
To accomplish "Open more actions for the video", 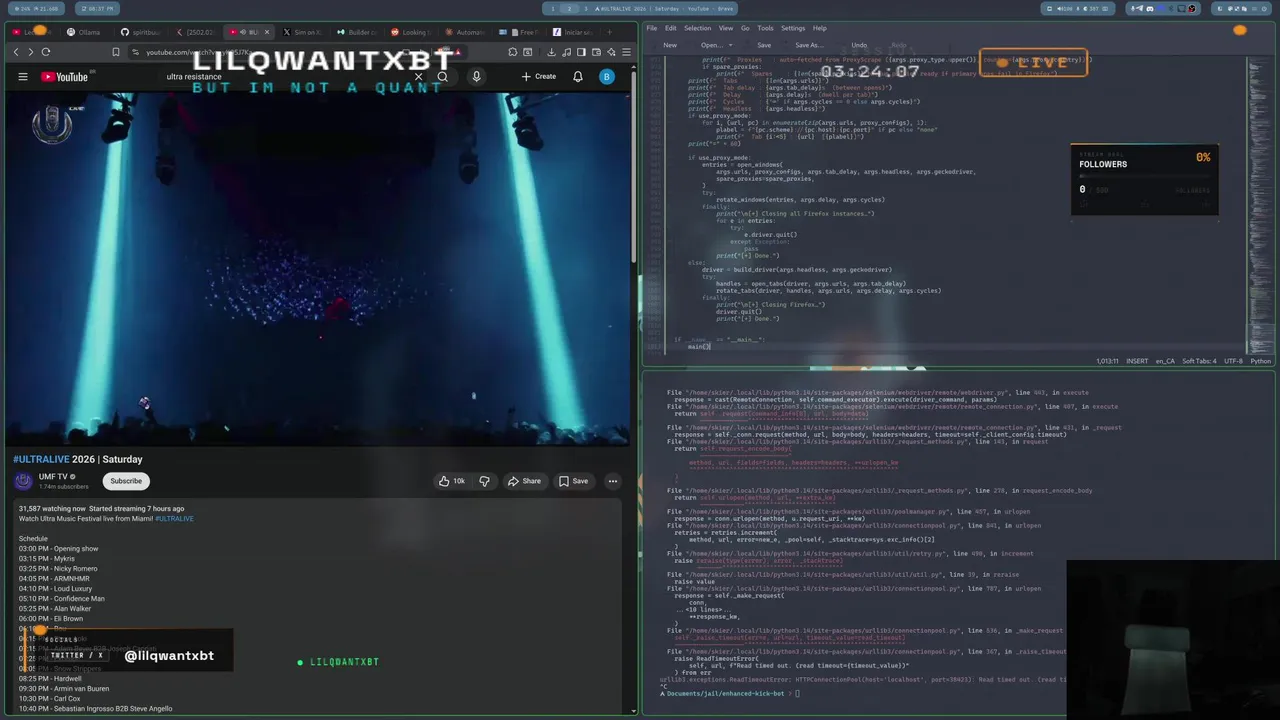I will click(613, 481).
